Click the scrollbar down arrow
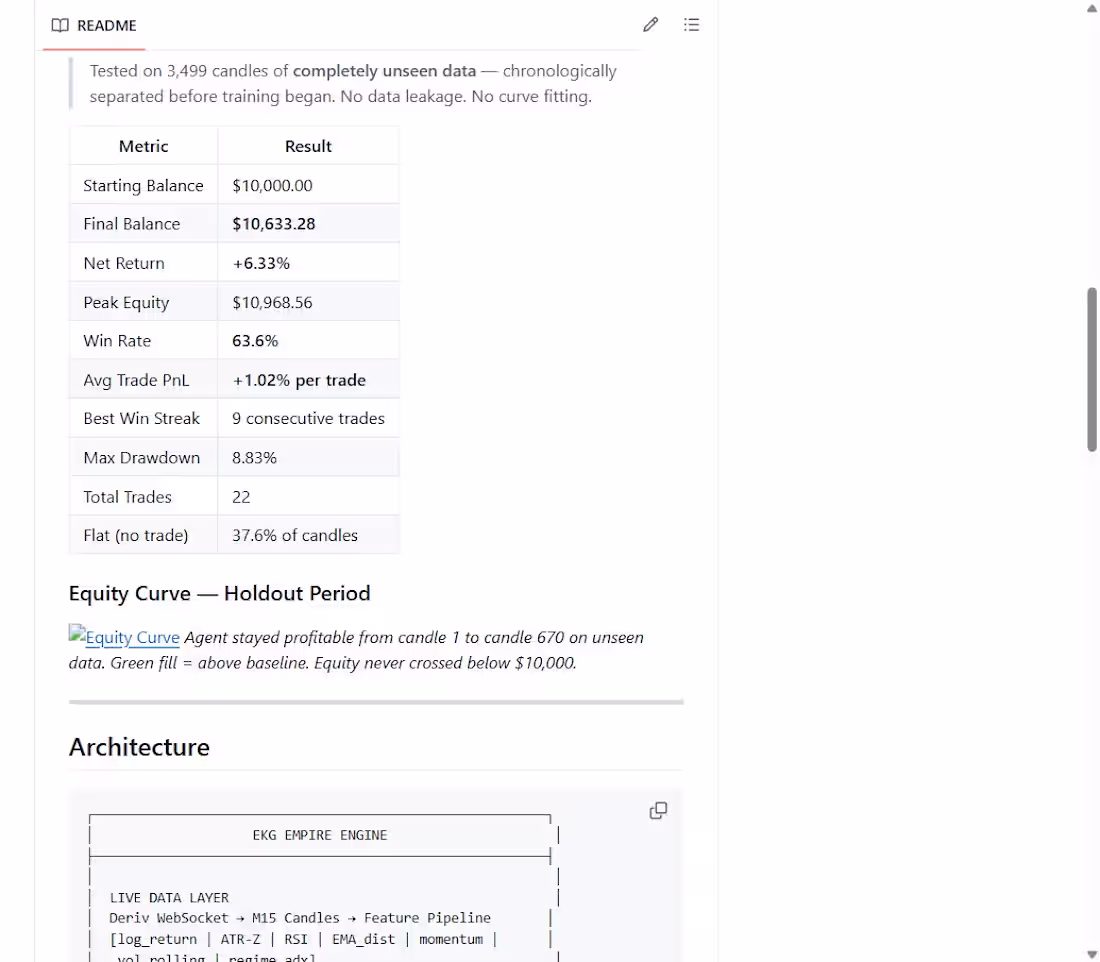1100x962 pixels. click(x=1092, y=954)
